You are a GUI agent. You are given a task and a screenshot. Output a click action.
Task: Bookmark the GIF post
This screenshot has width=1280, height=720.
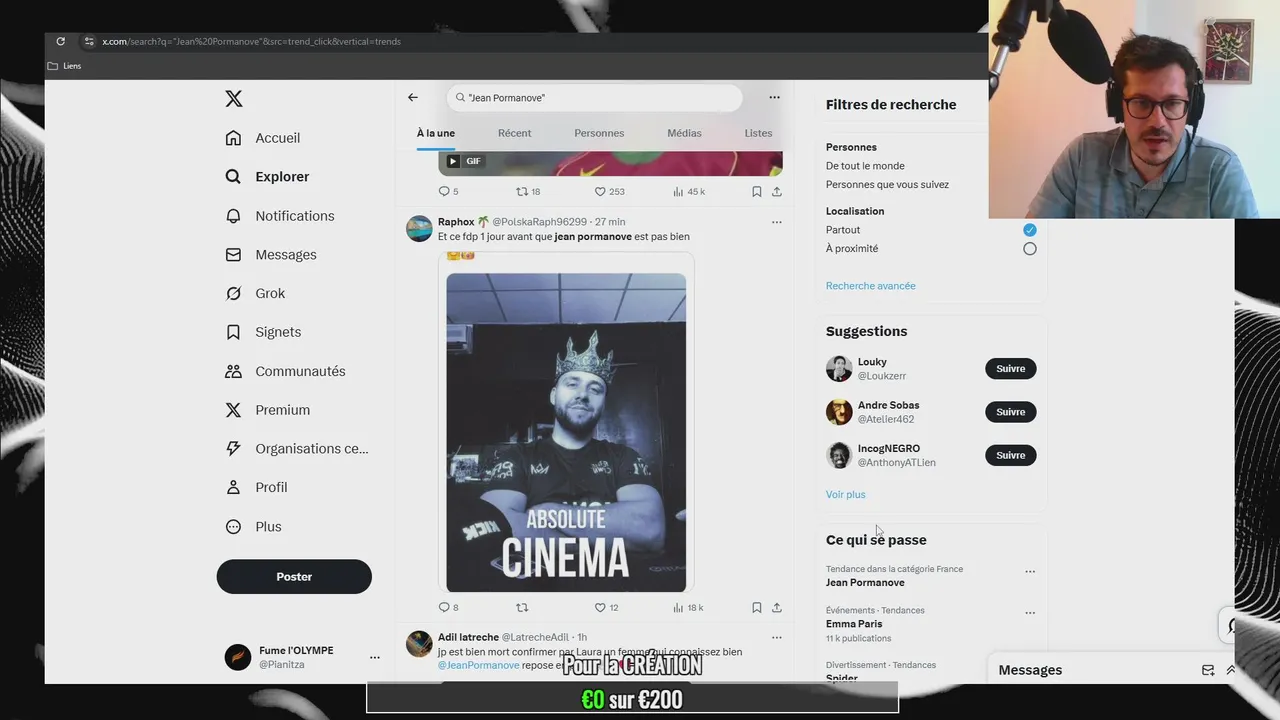757,191
